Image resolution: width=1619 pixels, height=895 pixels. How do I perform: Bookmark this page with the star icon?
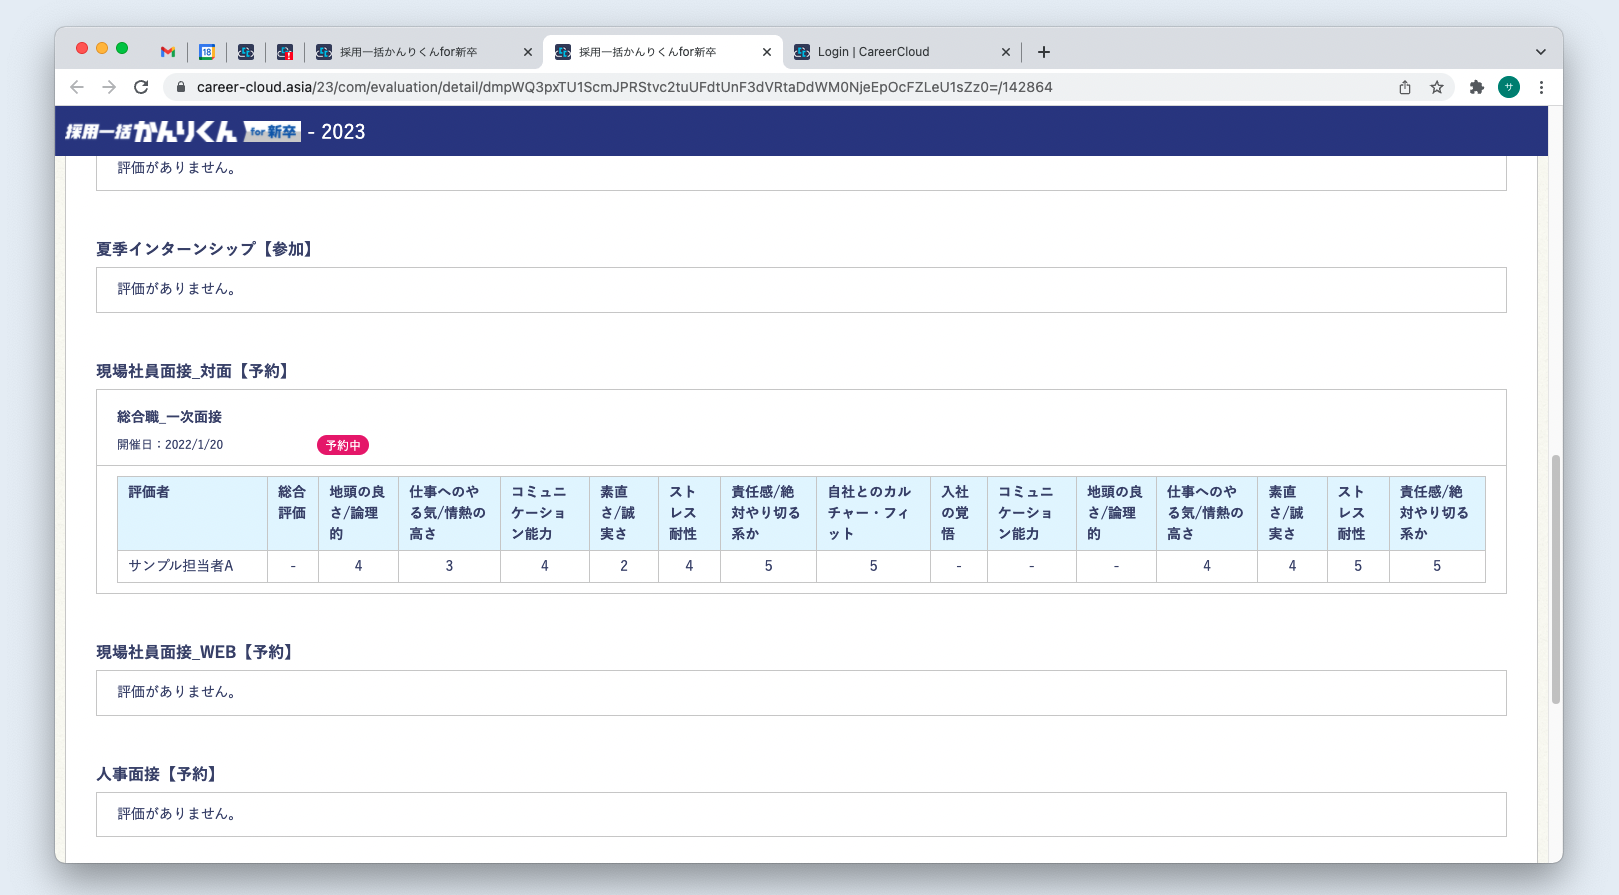(1437, 87)
